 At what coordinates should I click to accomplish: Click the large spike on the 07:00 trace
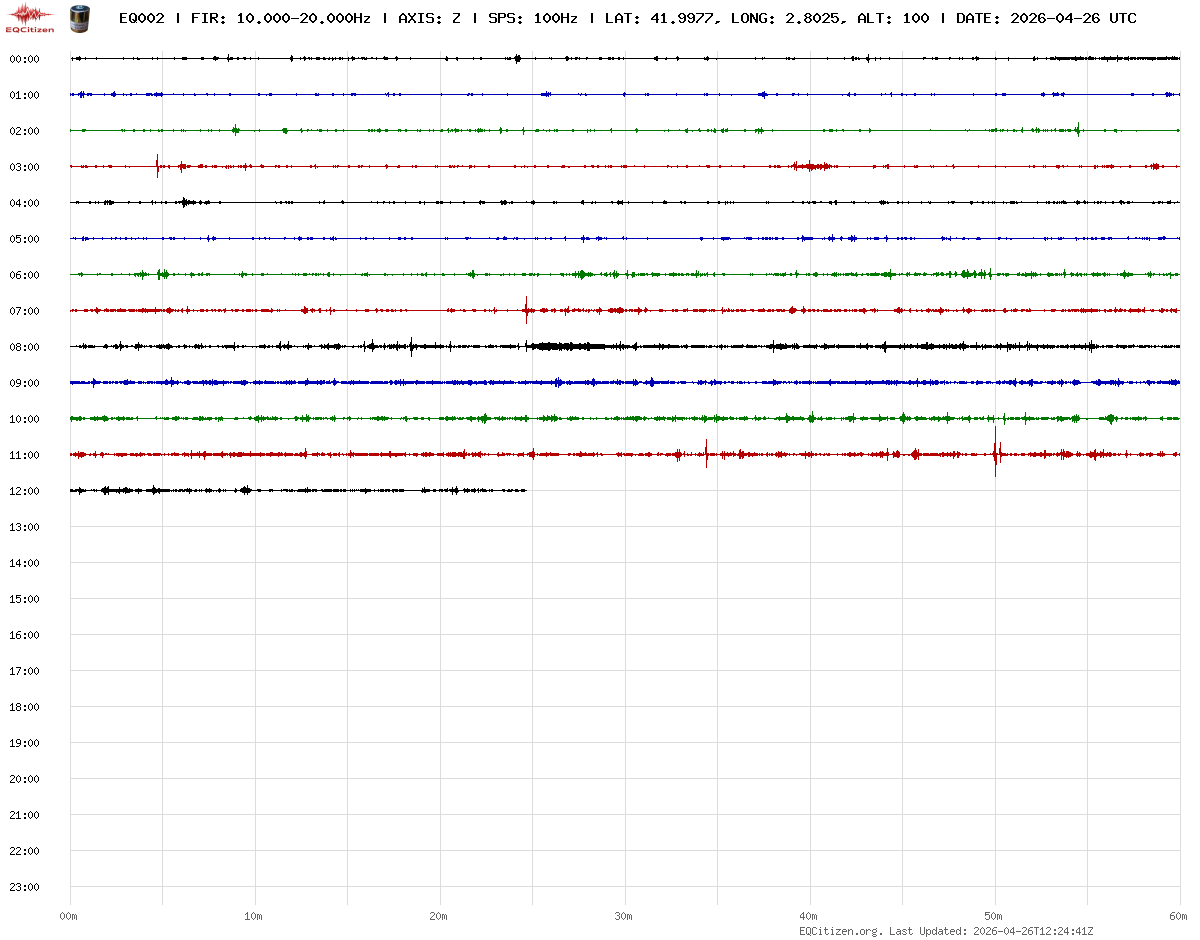click(x=526, y=310)
